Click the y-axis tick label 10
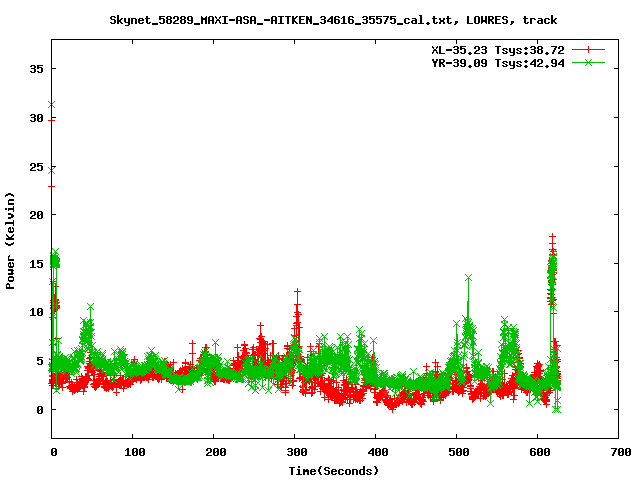Viewport: 640px width, 480px height. 36,312
